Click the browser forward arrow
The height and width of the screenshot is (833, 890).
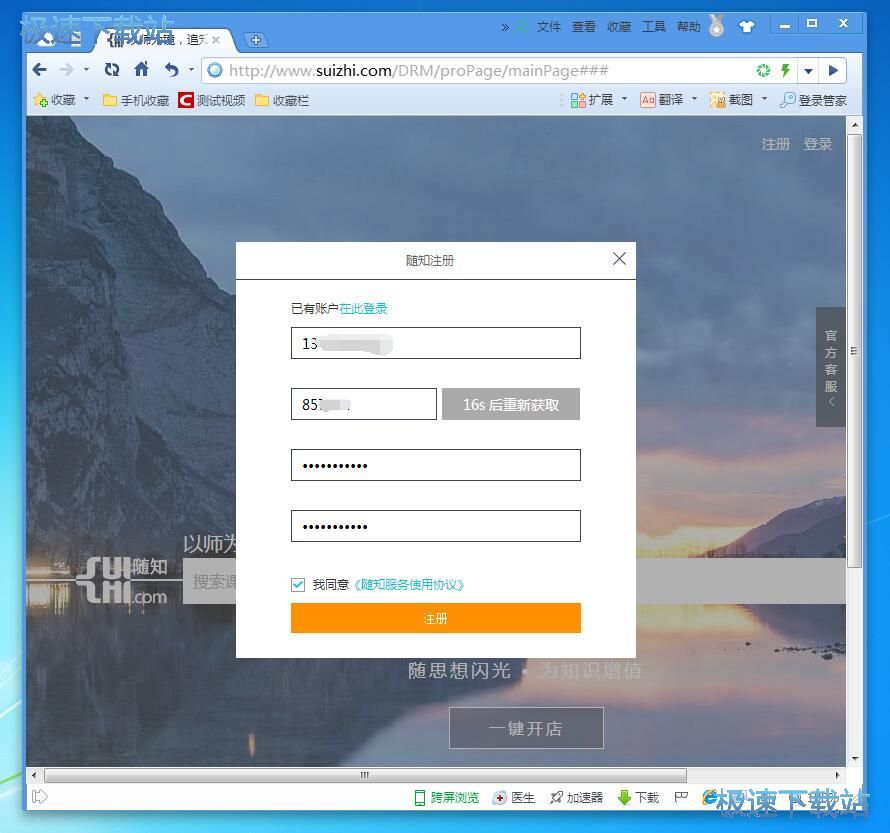pyautogui.click(x=66, y=70)
